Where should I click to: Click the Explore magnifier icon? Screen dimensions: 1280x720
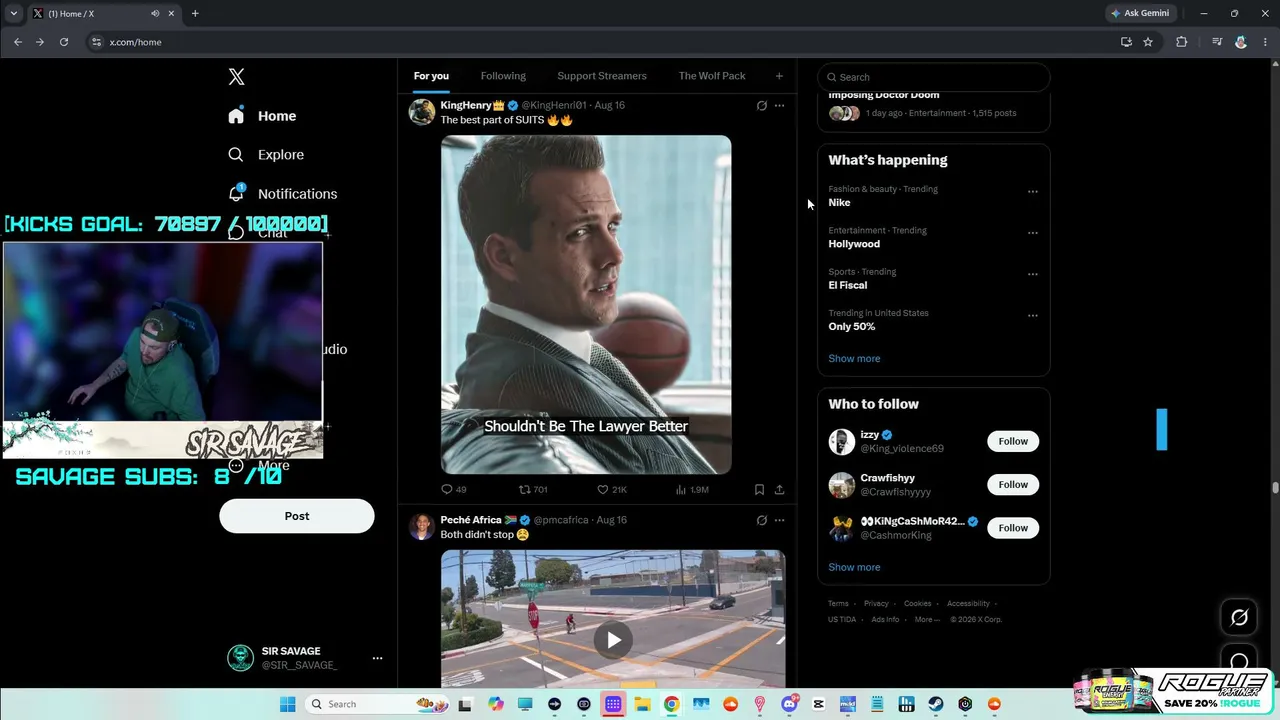click(x=236, y=155)
